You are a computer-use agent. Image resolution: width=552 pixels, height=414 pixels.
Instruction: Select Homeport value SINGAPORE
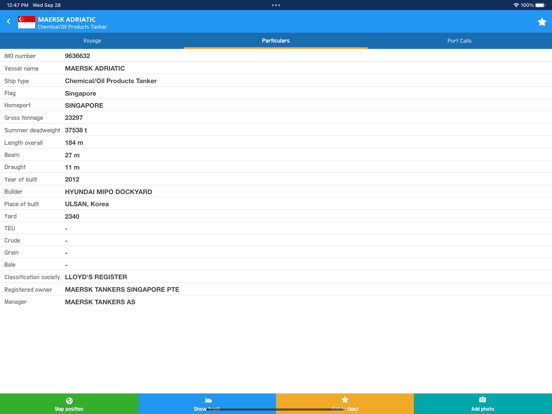click(84, 106)
